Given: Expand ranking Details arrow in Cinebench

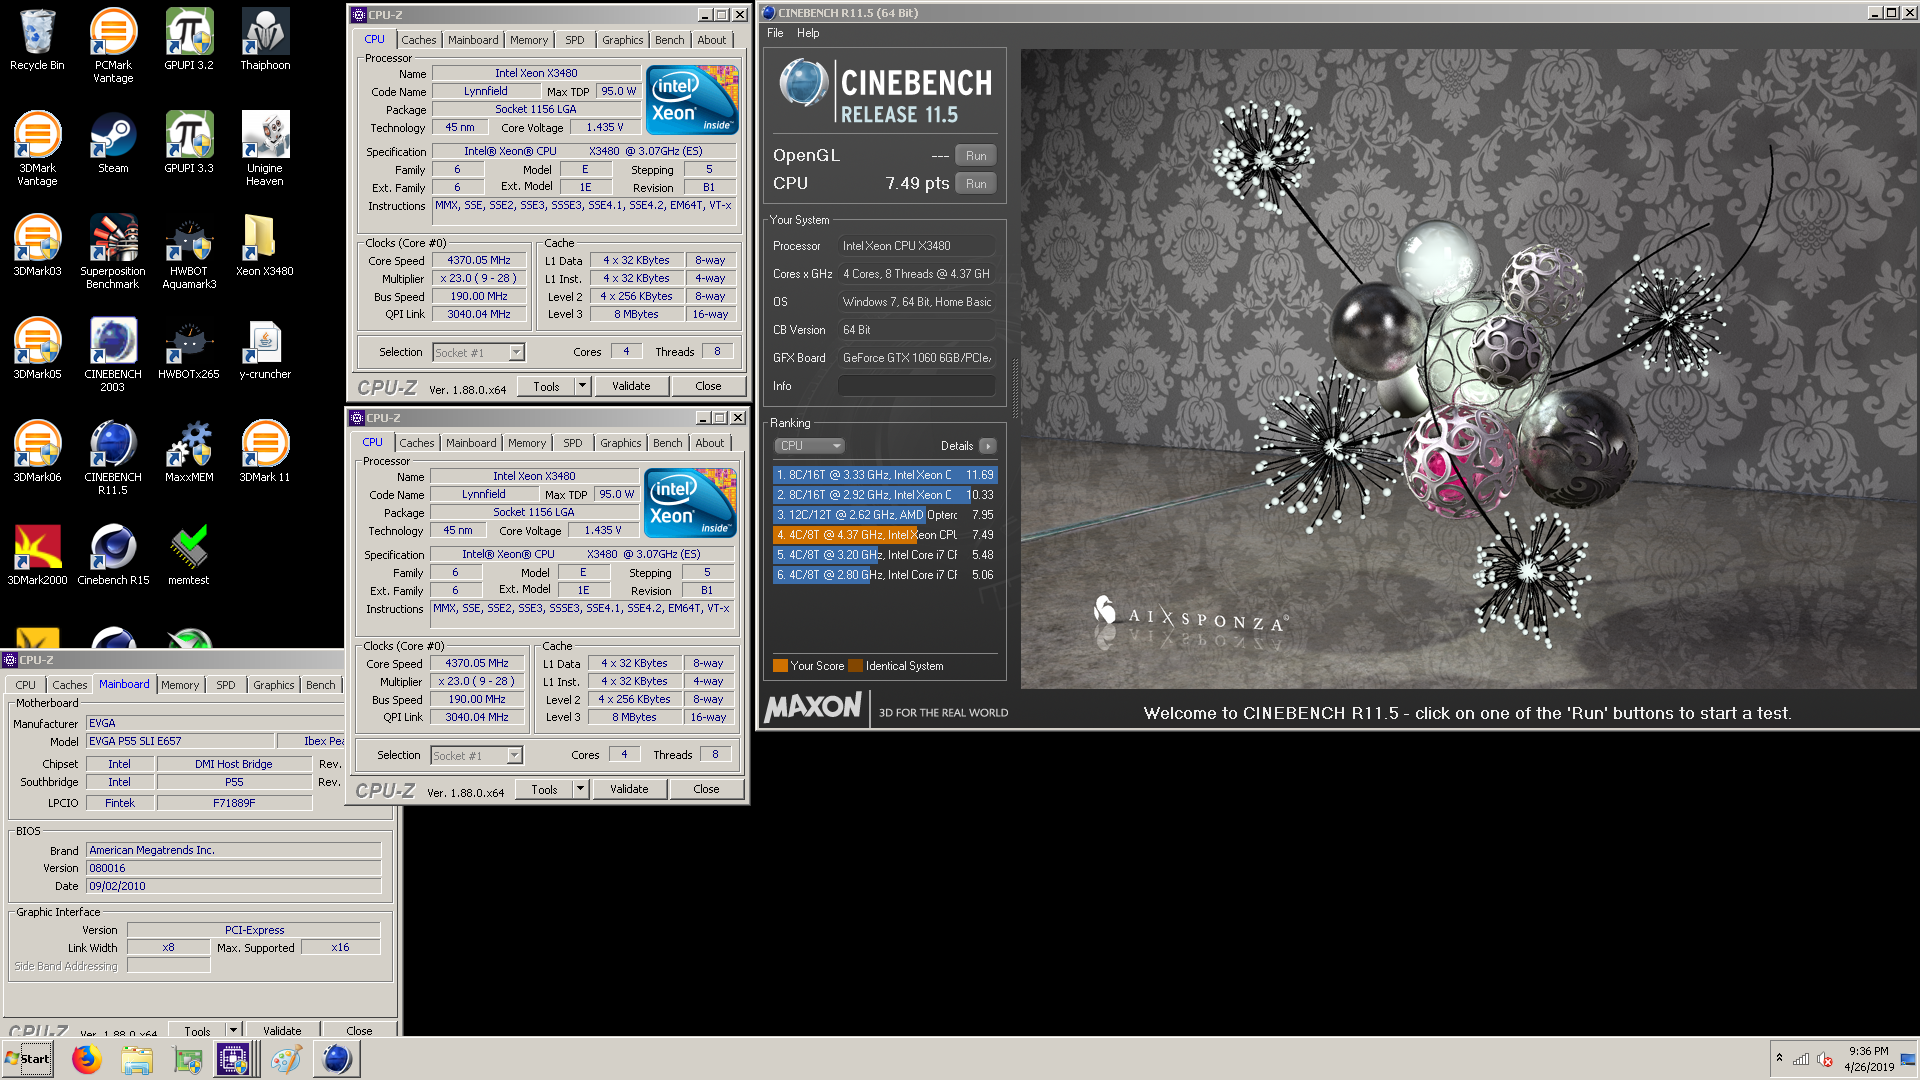Looking at the screenshot, I should pos(987,446).
